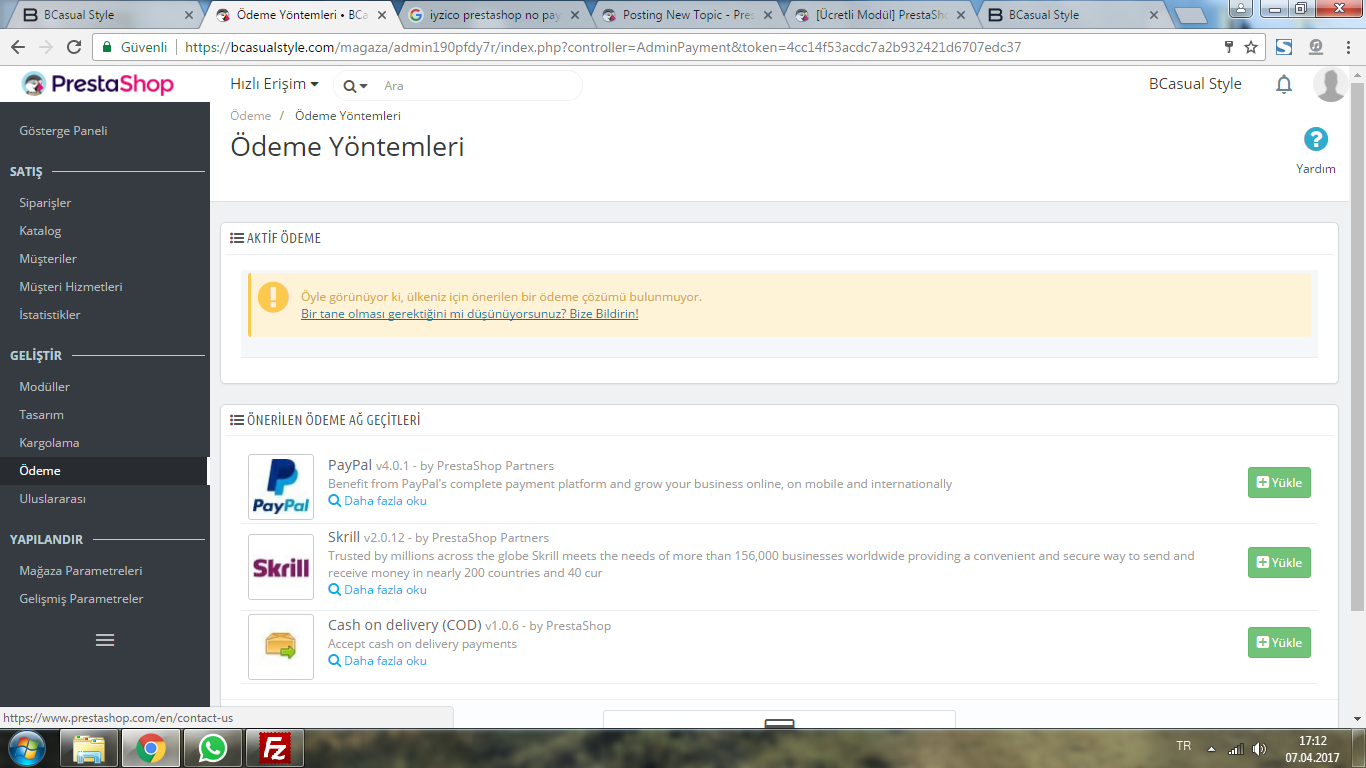Open the Windows Start button
Viewport: 1366px width, 768px height.
tap(26, 748)
